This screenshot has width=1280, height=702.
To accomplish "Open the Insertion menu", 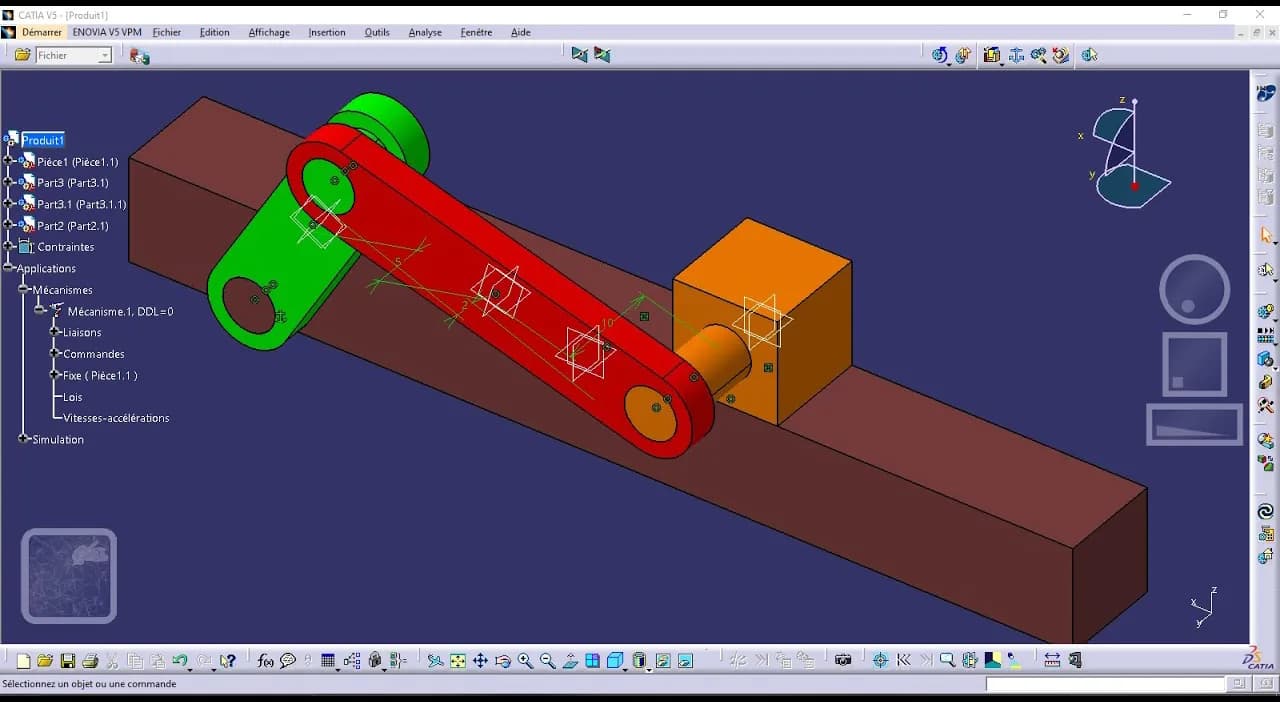I will coord(327,32).
